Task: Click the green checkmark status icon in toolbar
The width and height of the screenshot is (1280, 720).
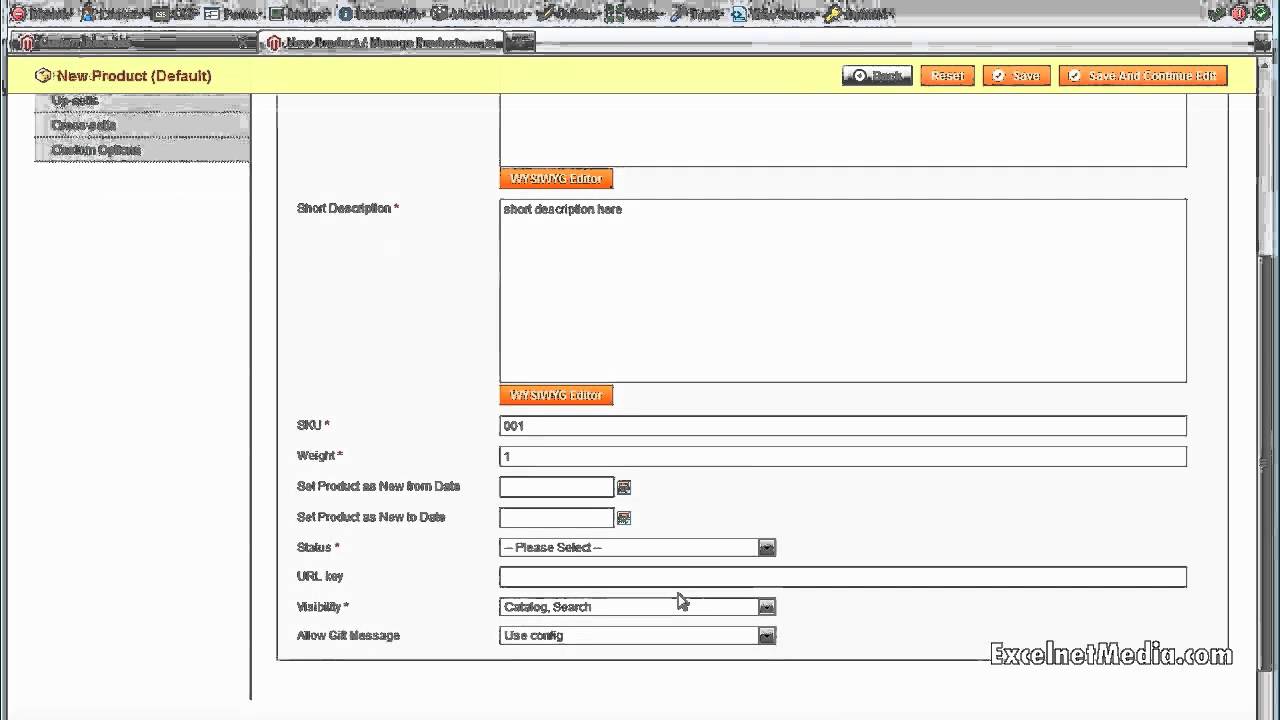Action: coord(1260,14)
